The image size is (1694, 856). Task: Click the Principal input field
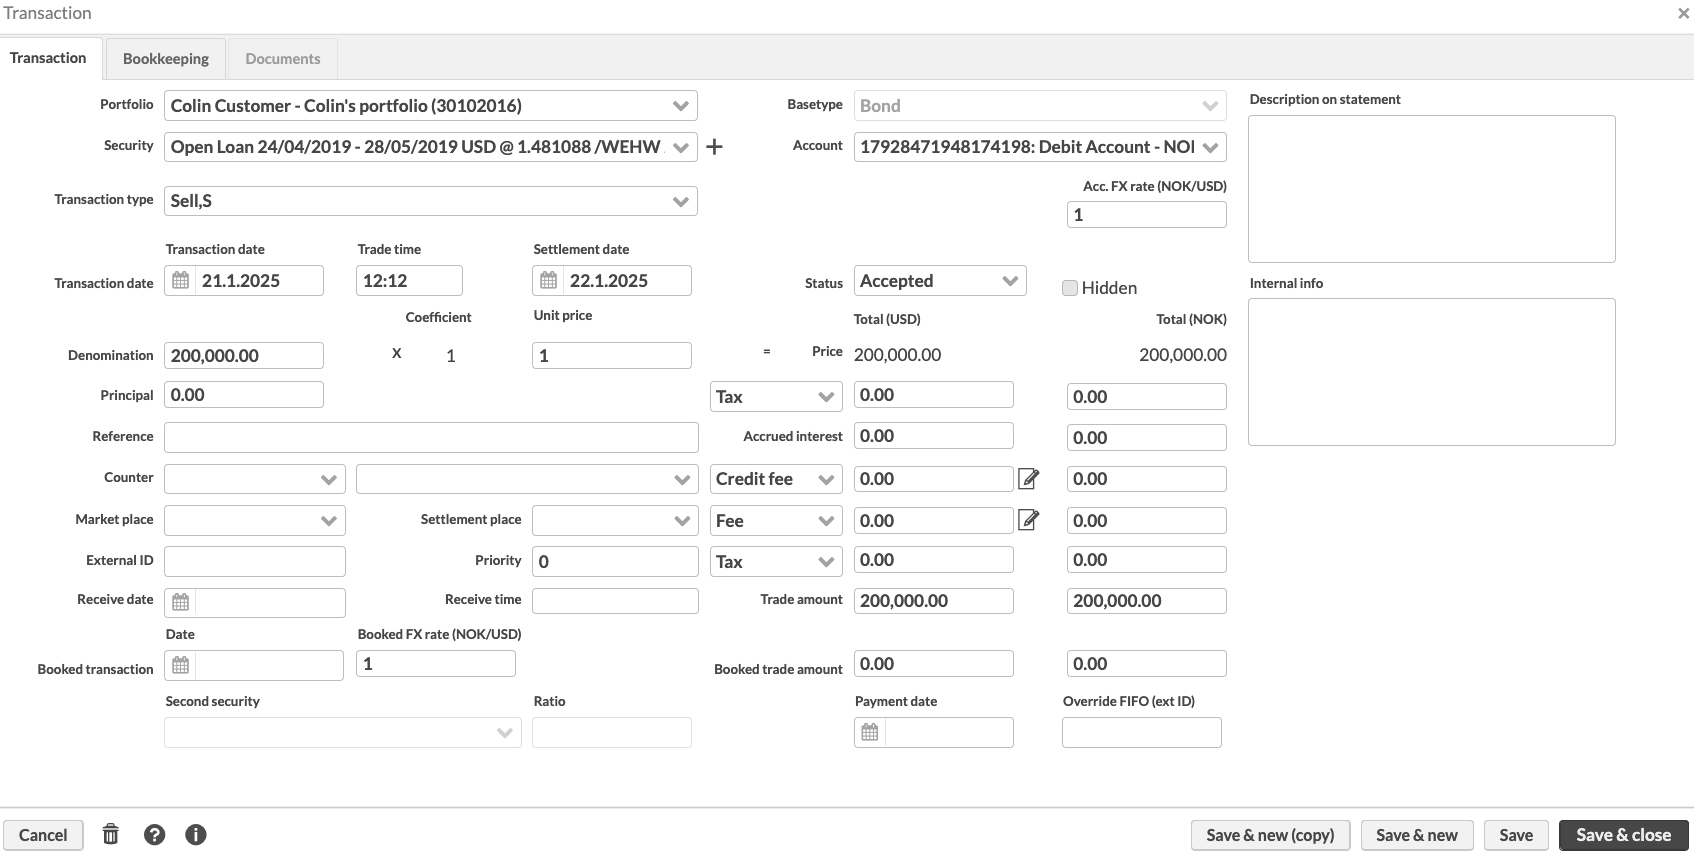[x=244, y=395]
